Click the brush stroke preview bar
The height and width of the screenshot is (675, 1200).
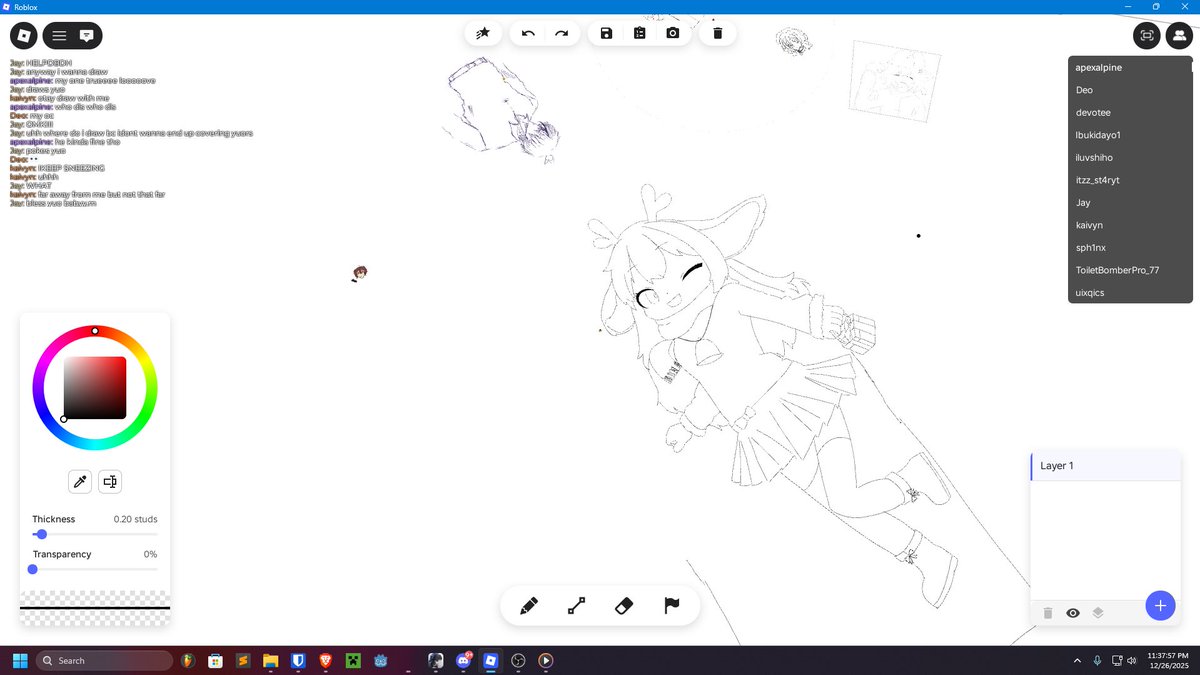pyautogui.click(x=95, y=608)
